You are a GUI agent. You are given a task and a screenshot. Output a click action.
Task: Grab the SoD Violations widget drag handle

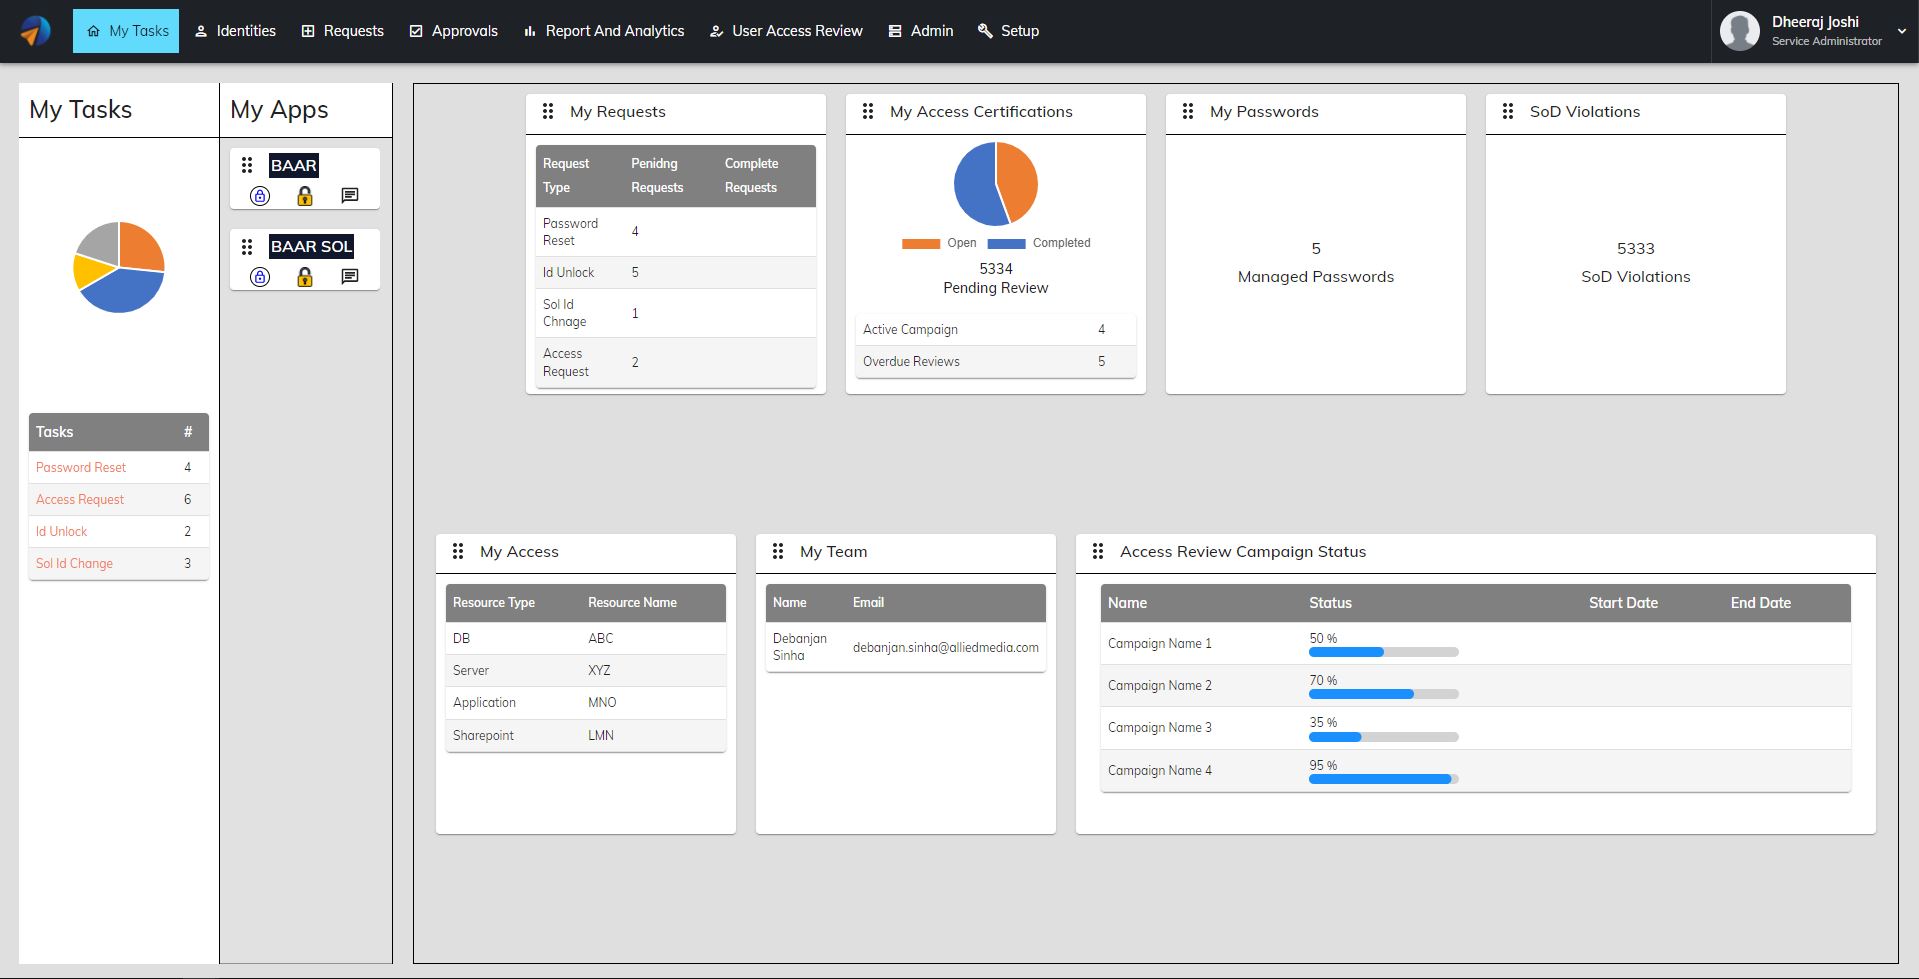pyautogui.click(x=1508, y=112)
